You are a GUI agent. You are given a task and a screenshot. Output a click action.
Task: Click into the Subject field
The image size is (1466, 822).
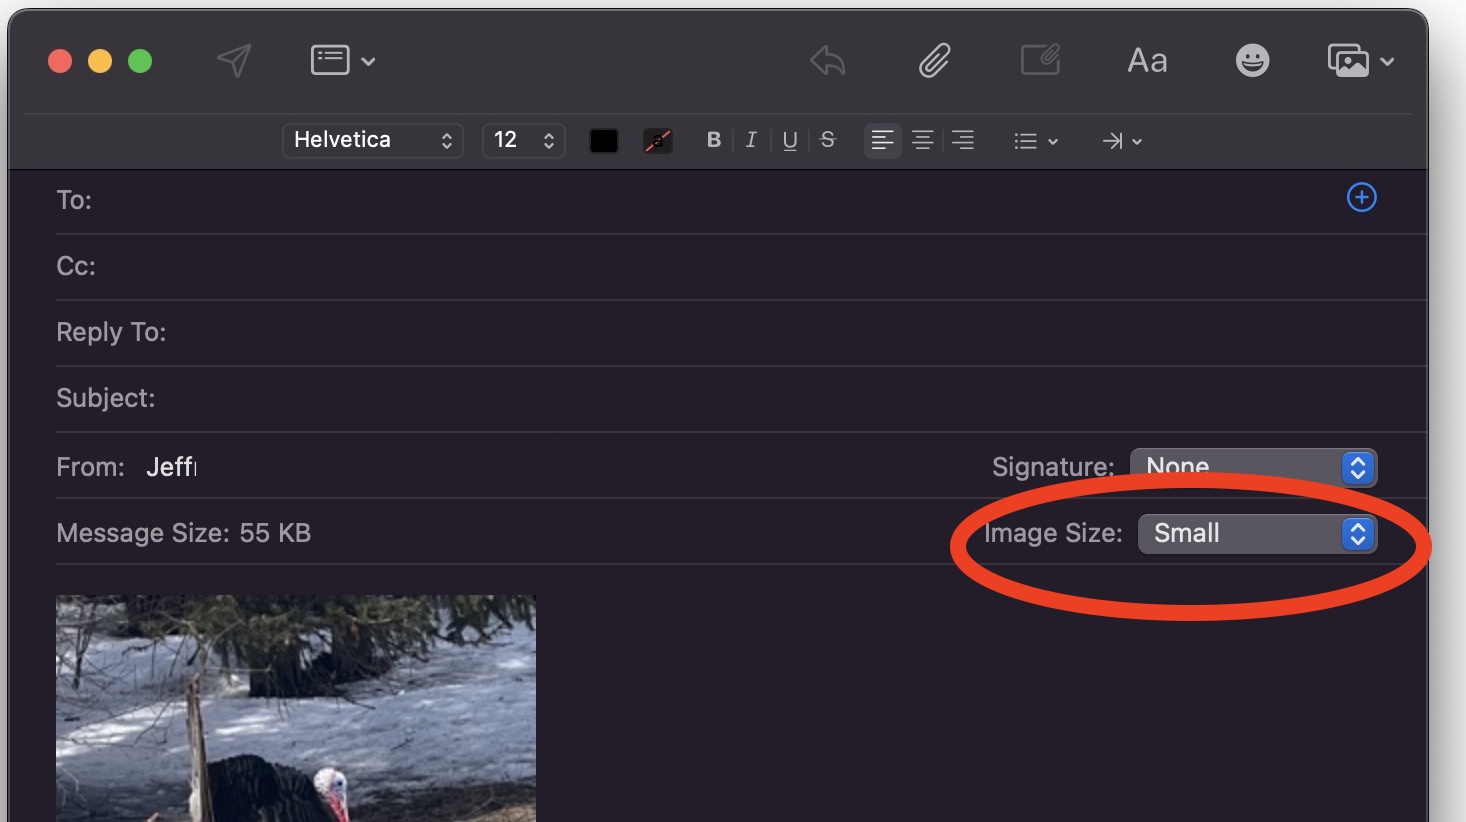[x=700, y=398]
